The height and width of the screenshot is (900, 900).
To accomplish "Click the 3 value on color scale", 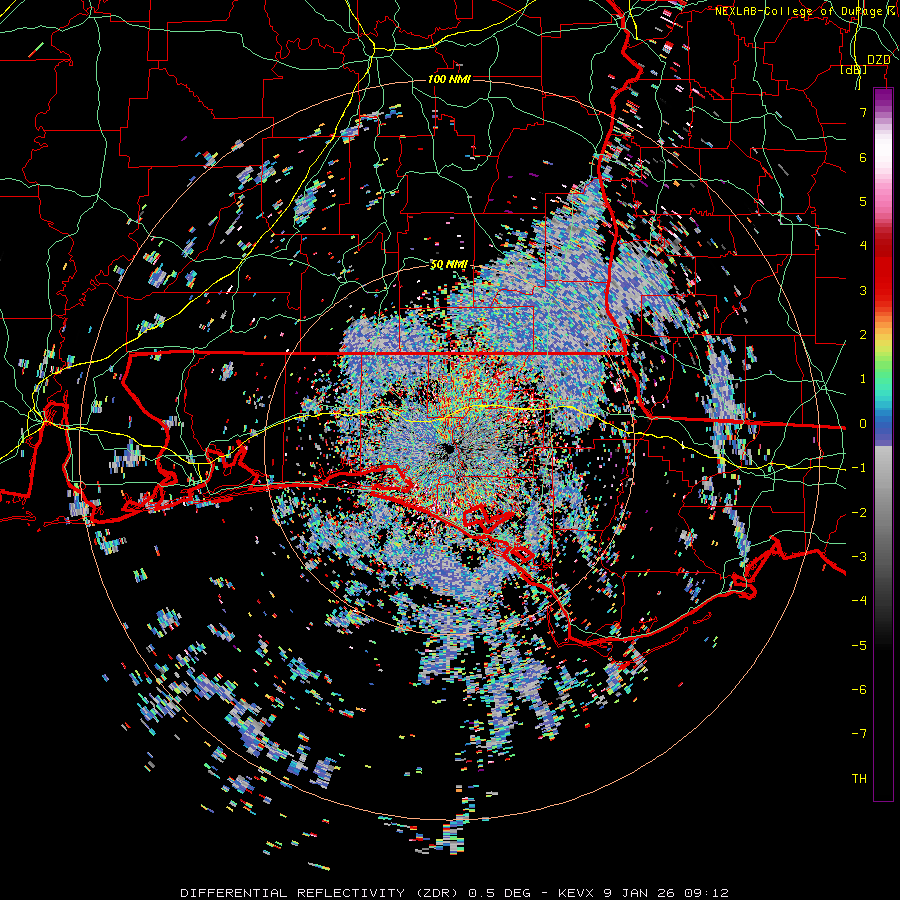I will click(863, 290).
